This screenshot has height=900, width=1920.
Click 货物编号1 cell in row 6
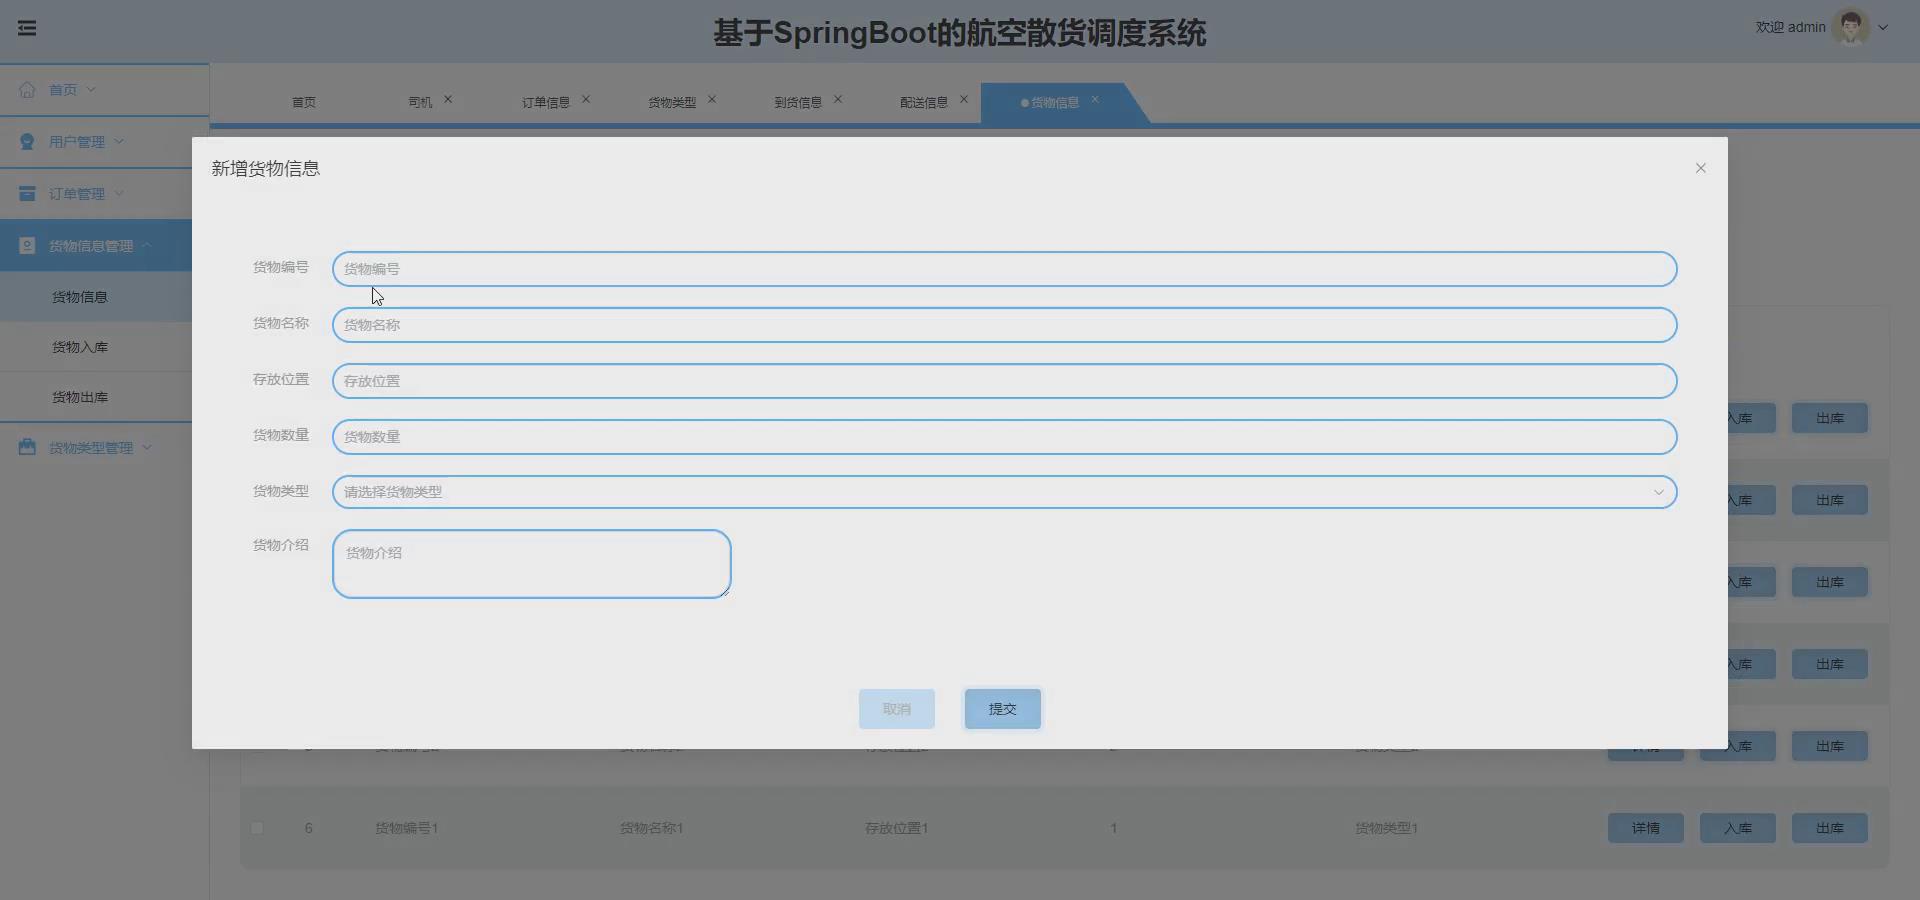point(407,828)
